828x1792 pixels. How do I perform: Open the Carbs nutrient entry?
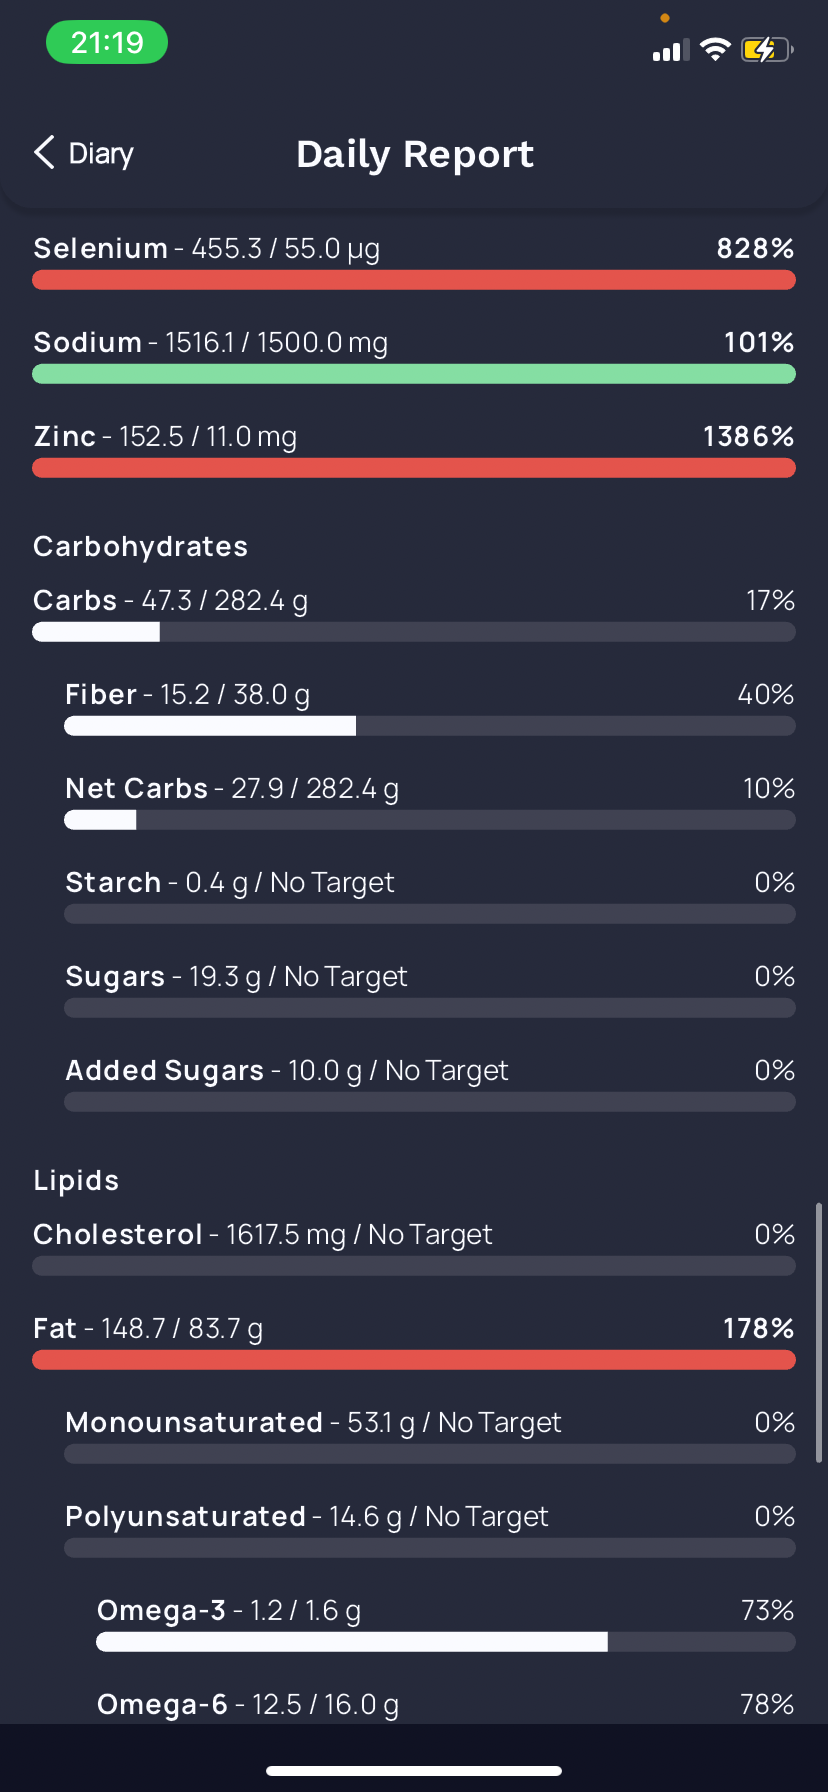pyautogui.click(x=414, y=614)
